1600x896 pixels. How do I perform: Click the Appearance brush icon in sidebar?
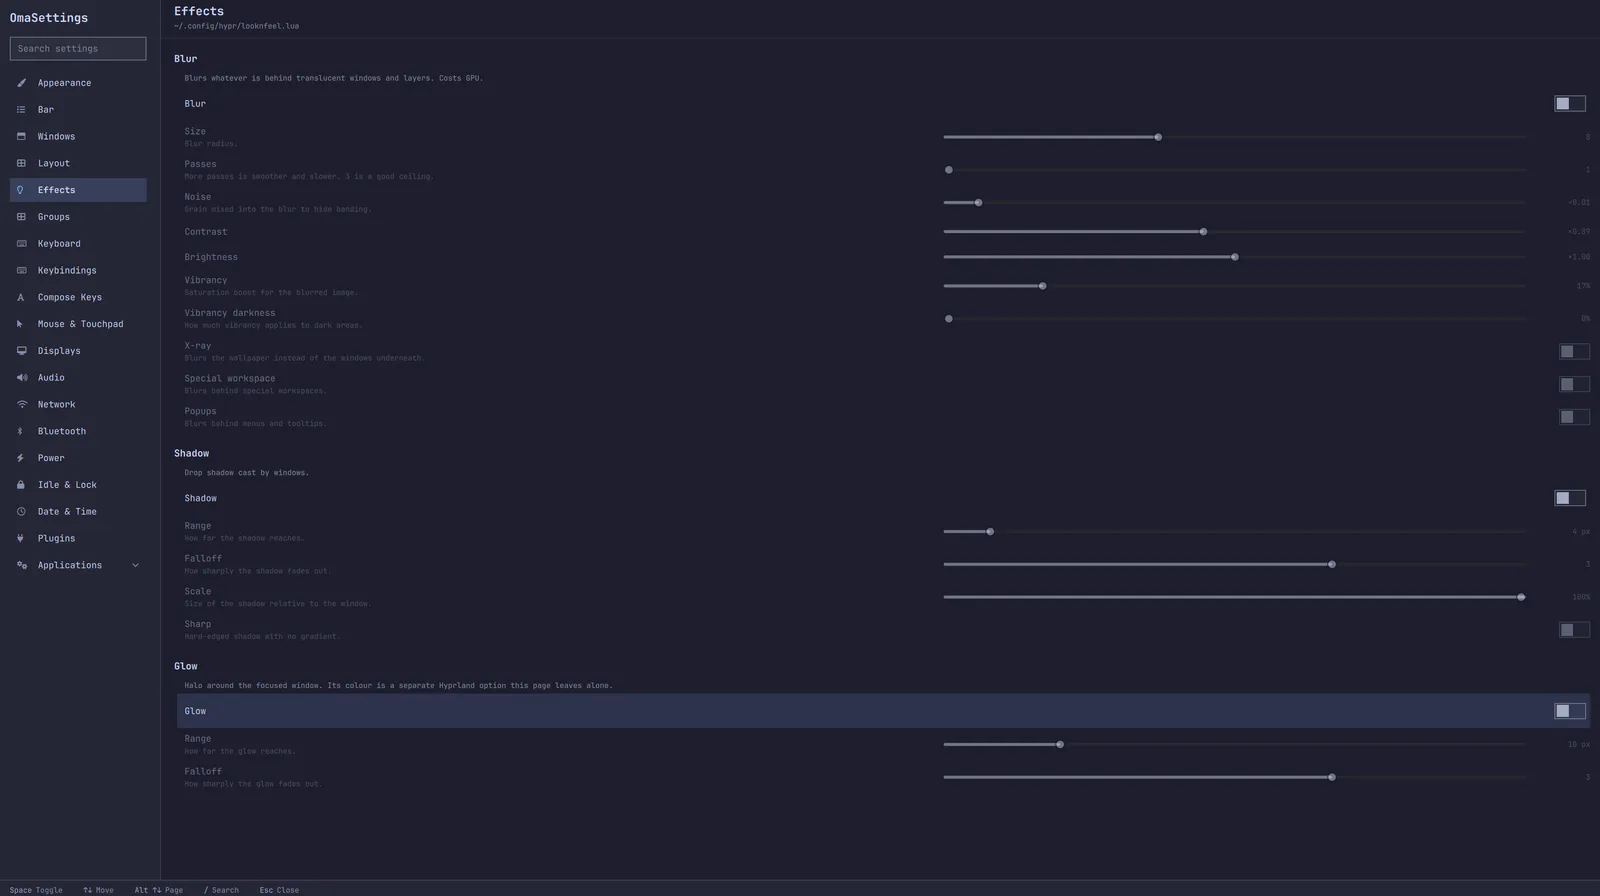pos(21,83)
